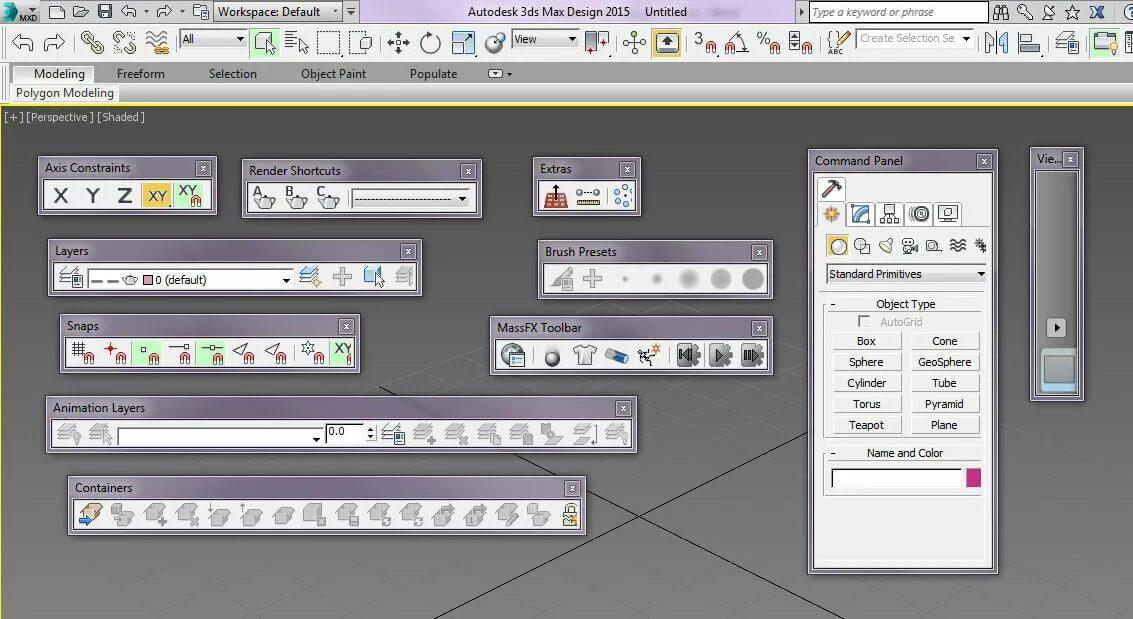Open Manage Layers dialog icon

(x=70, y=277)
